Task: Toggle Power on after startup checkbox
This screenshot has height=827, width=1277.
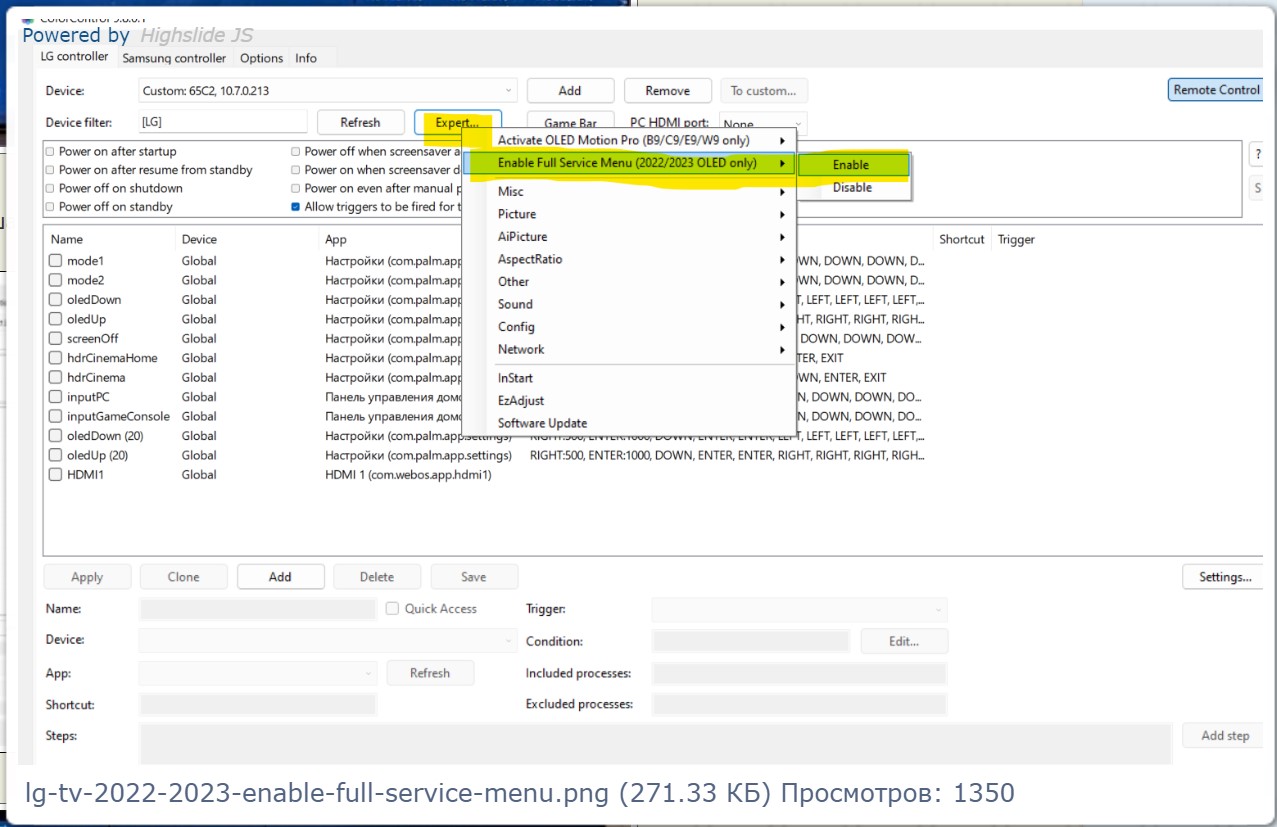Action: (x=50, y=152)
